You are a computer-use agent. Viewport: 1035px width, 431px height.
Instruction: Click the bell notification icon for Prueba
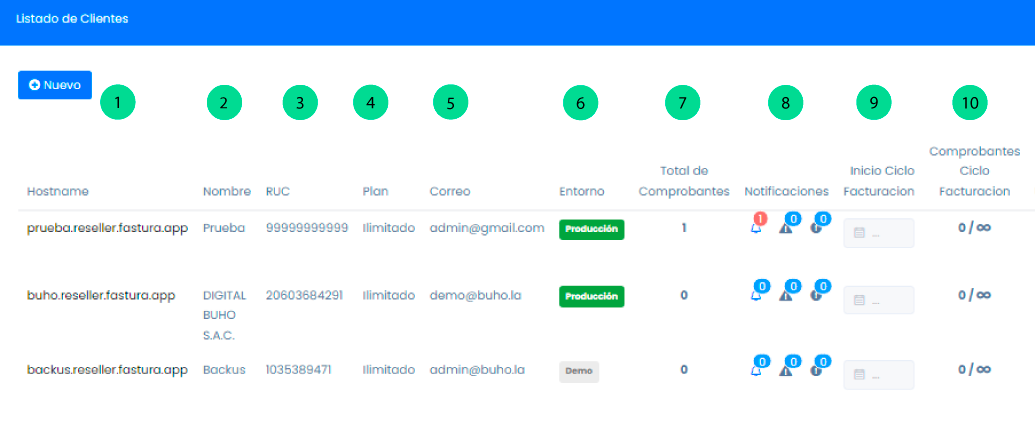coord(756,228)
